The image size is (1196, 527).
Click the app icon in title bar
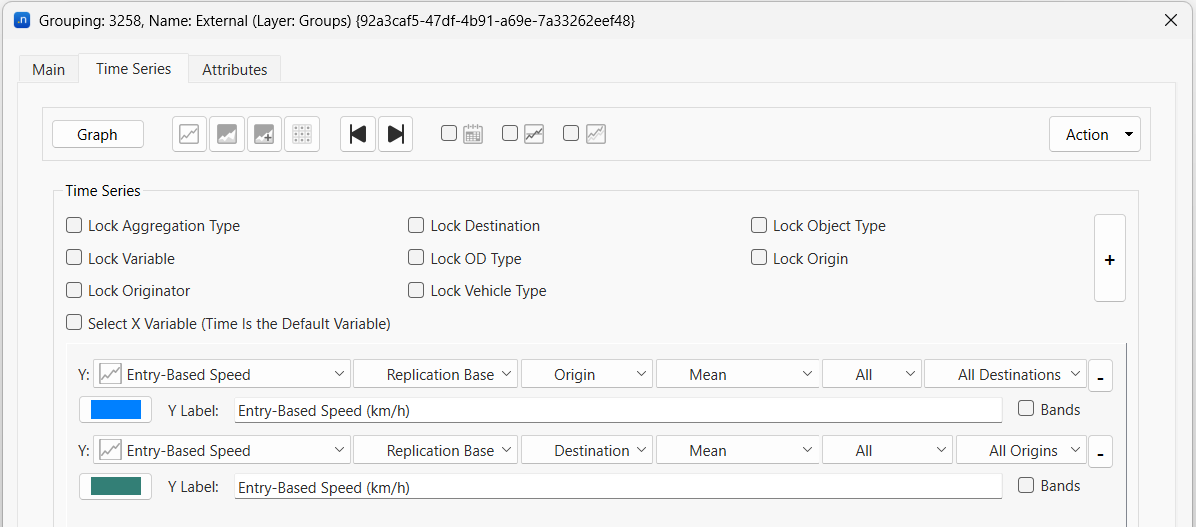pos(21,20)
